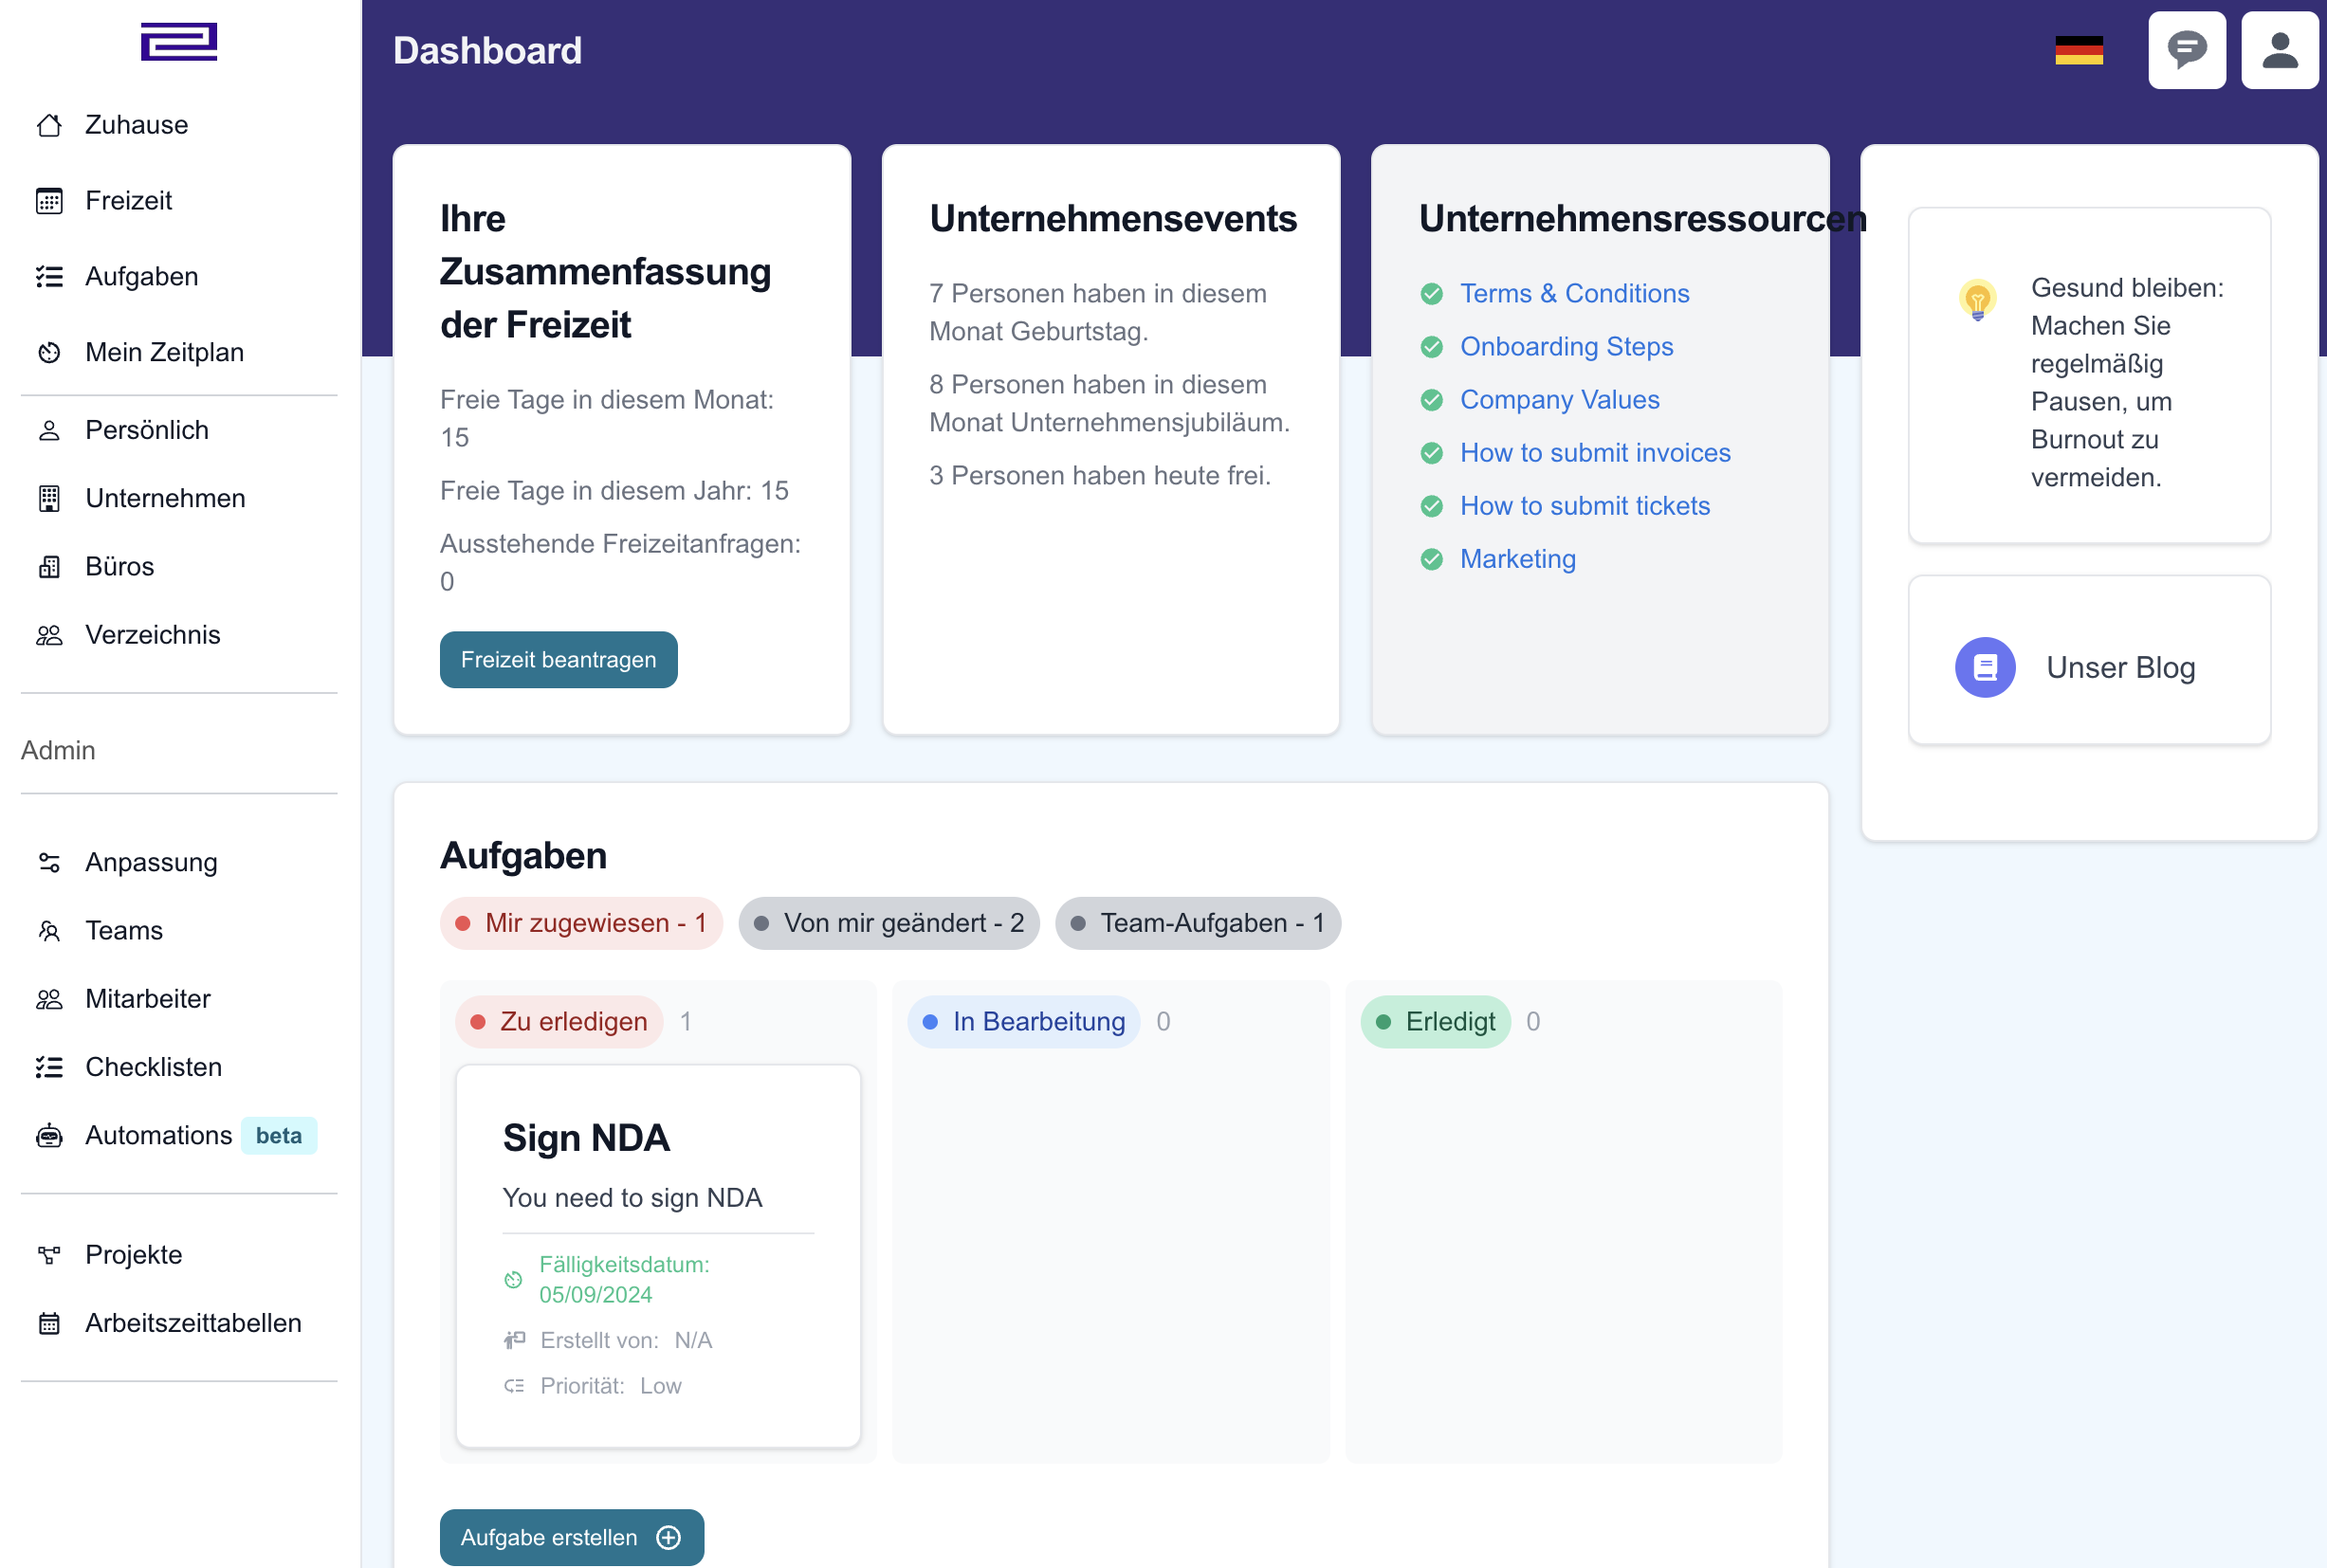Open the user profile icon
This screenshot has width=2327, height=1568.
click(x=2280, y=50)
